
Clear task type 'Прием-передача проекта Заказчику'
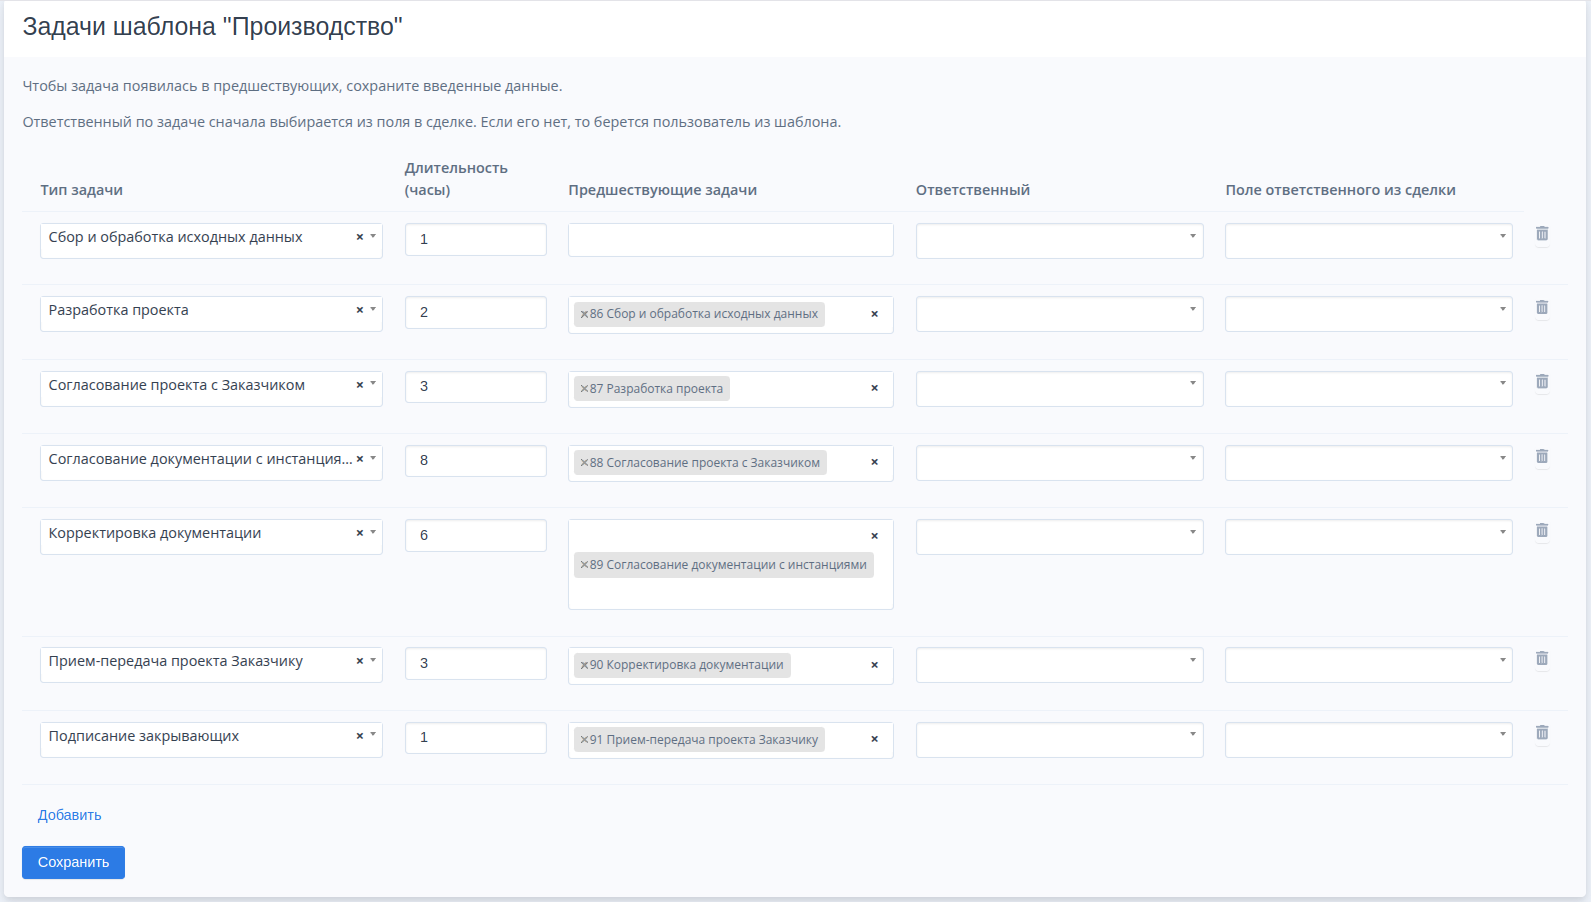click(360, 661)
